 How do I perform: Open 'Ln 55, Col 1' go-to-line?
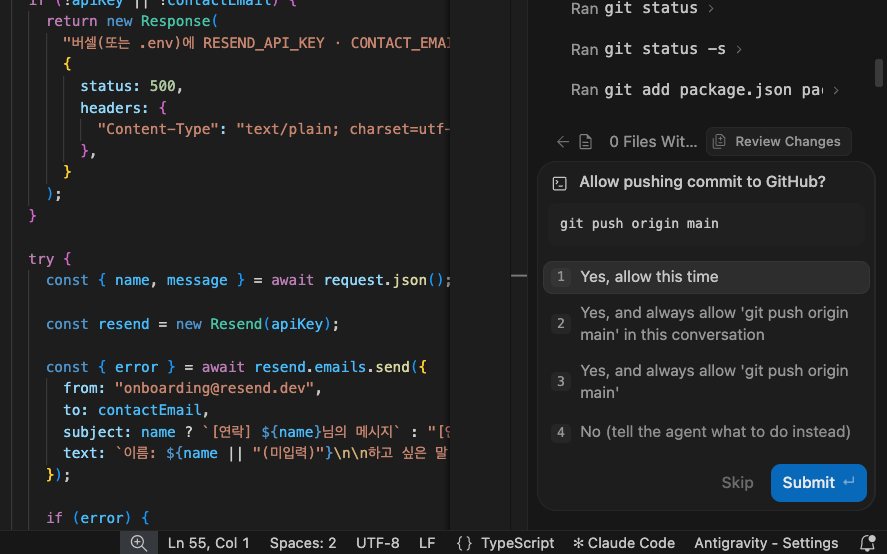click(x=208, y=543)
